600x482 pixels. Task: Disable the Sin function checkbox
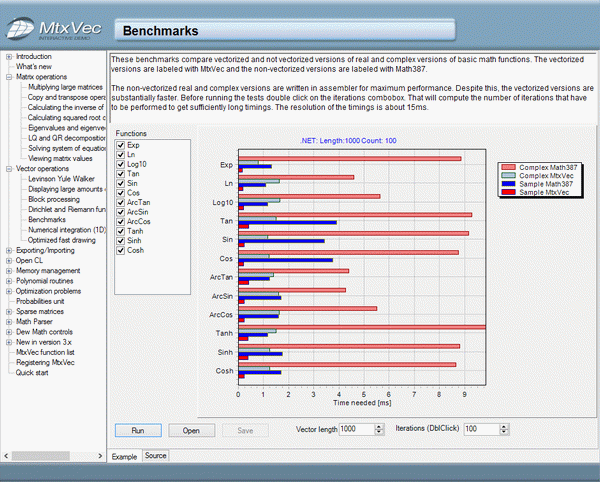pyautogui.click(x=121, y=183)
